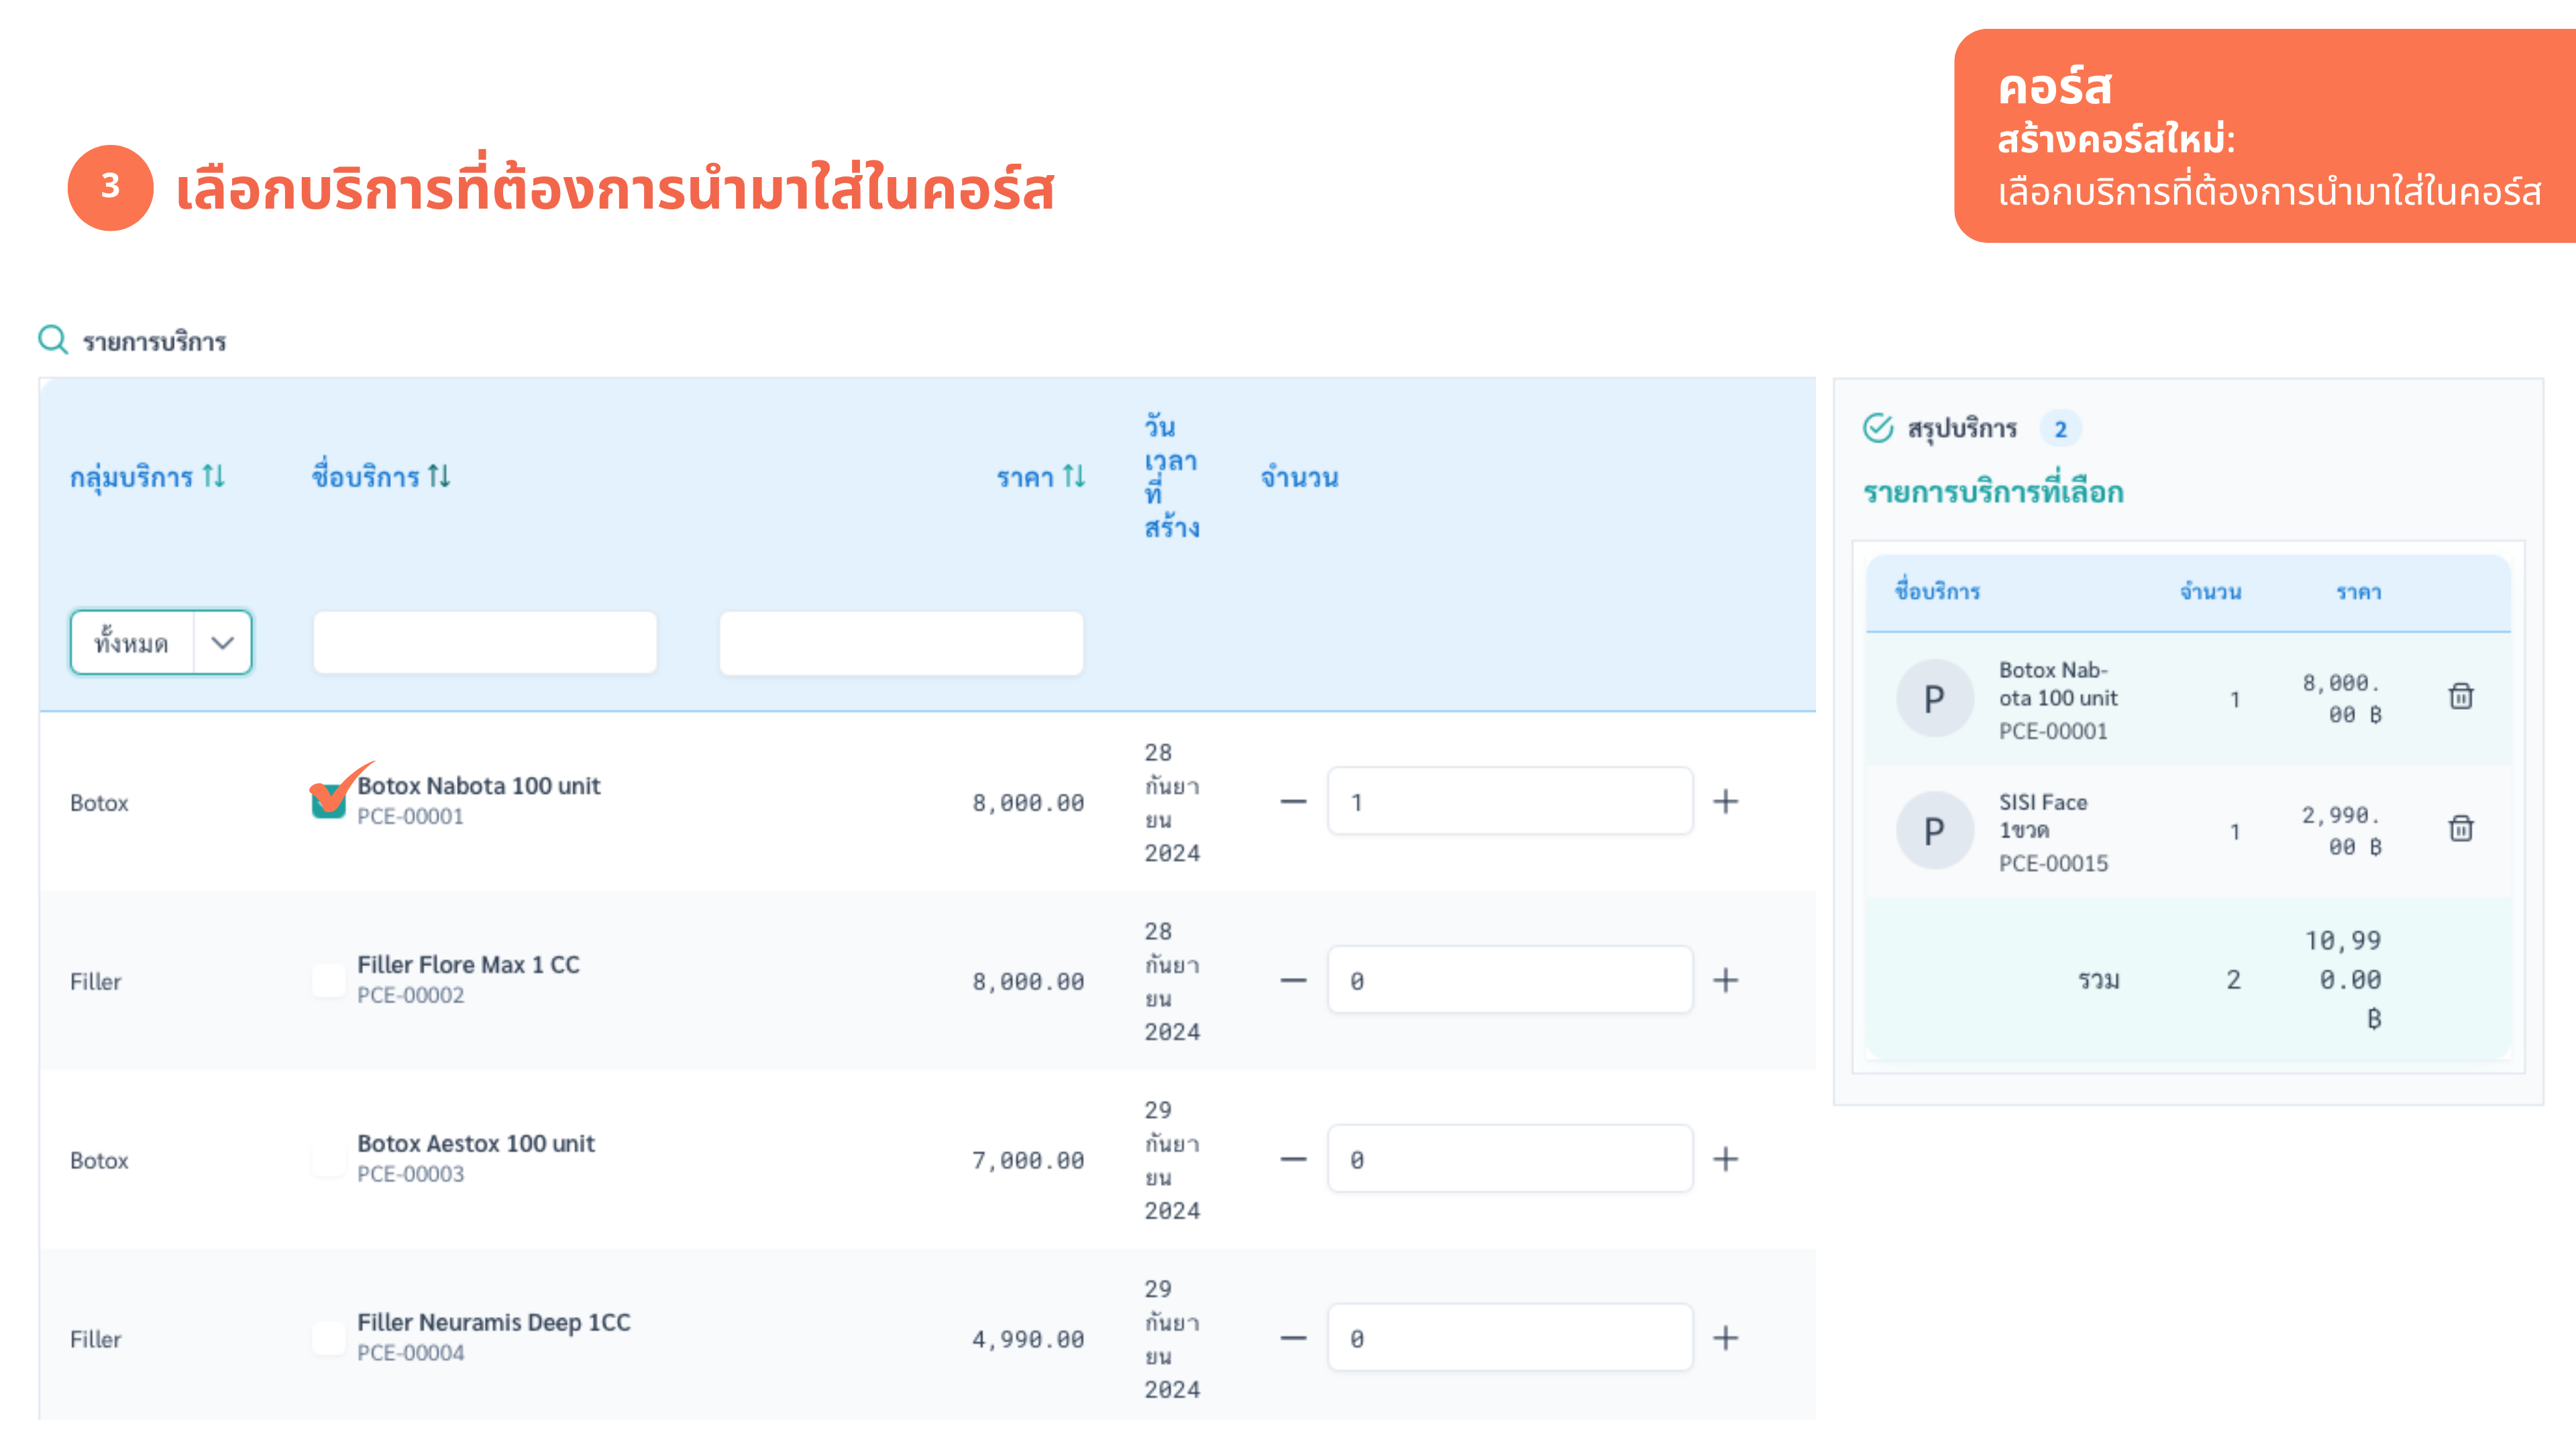The width and height of the screenshot is (2576, 1449).
Task: Click the P avatar for SISI Face summary row
Action: point(1934,830)
